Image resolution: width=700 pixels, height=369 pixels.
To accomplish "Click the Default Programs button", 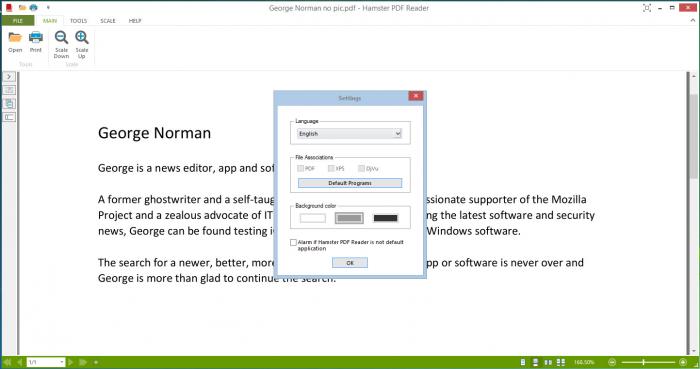I will point(350,183).
